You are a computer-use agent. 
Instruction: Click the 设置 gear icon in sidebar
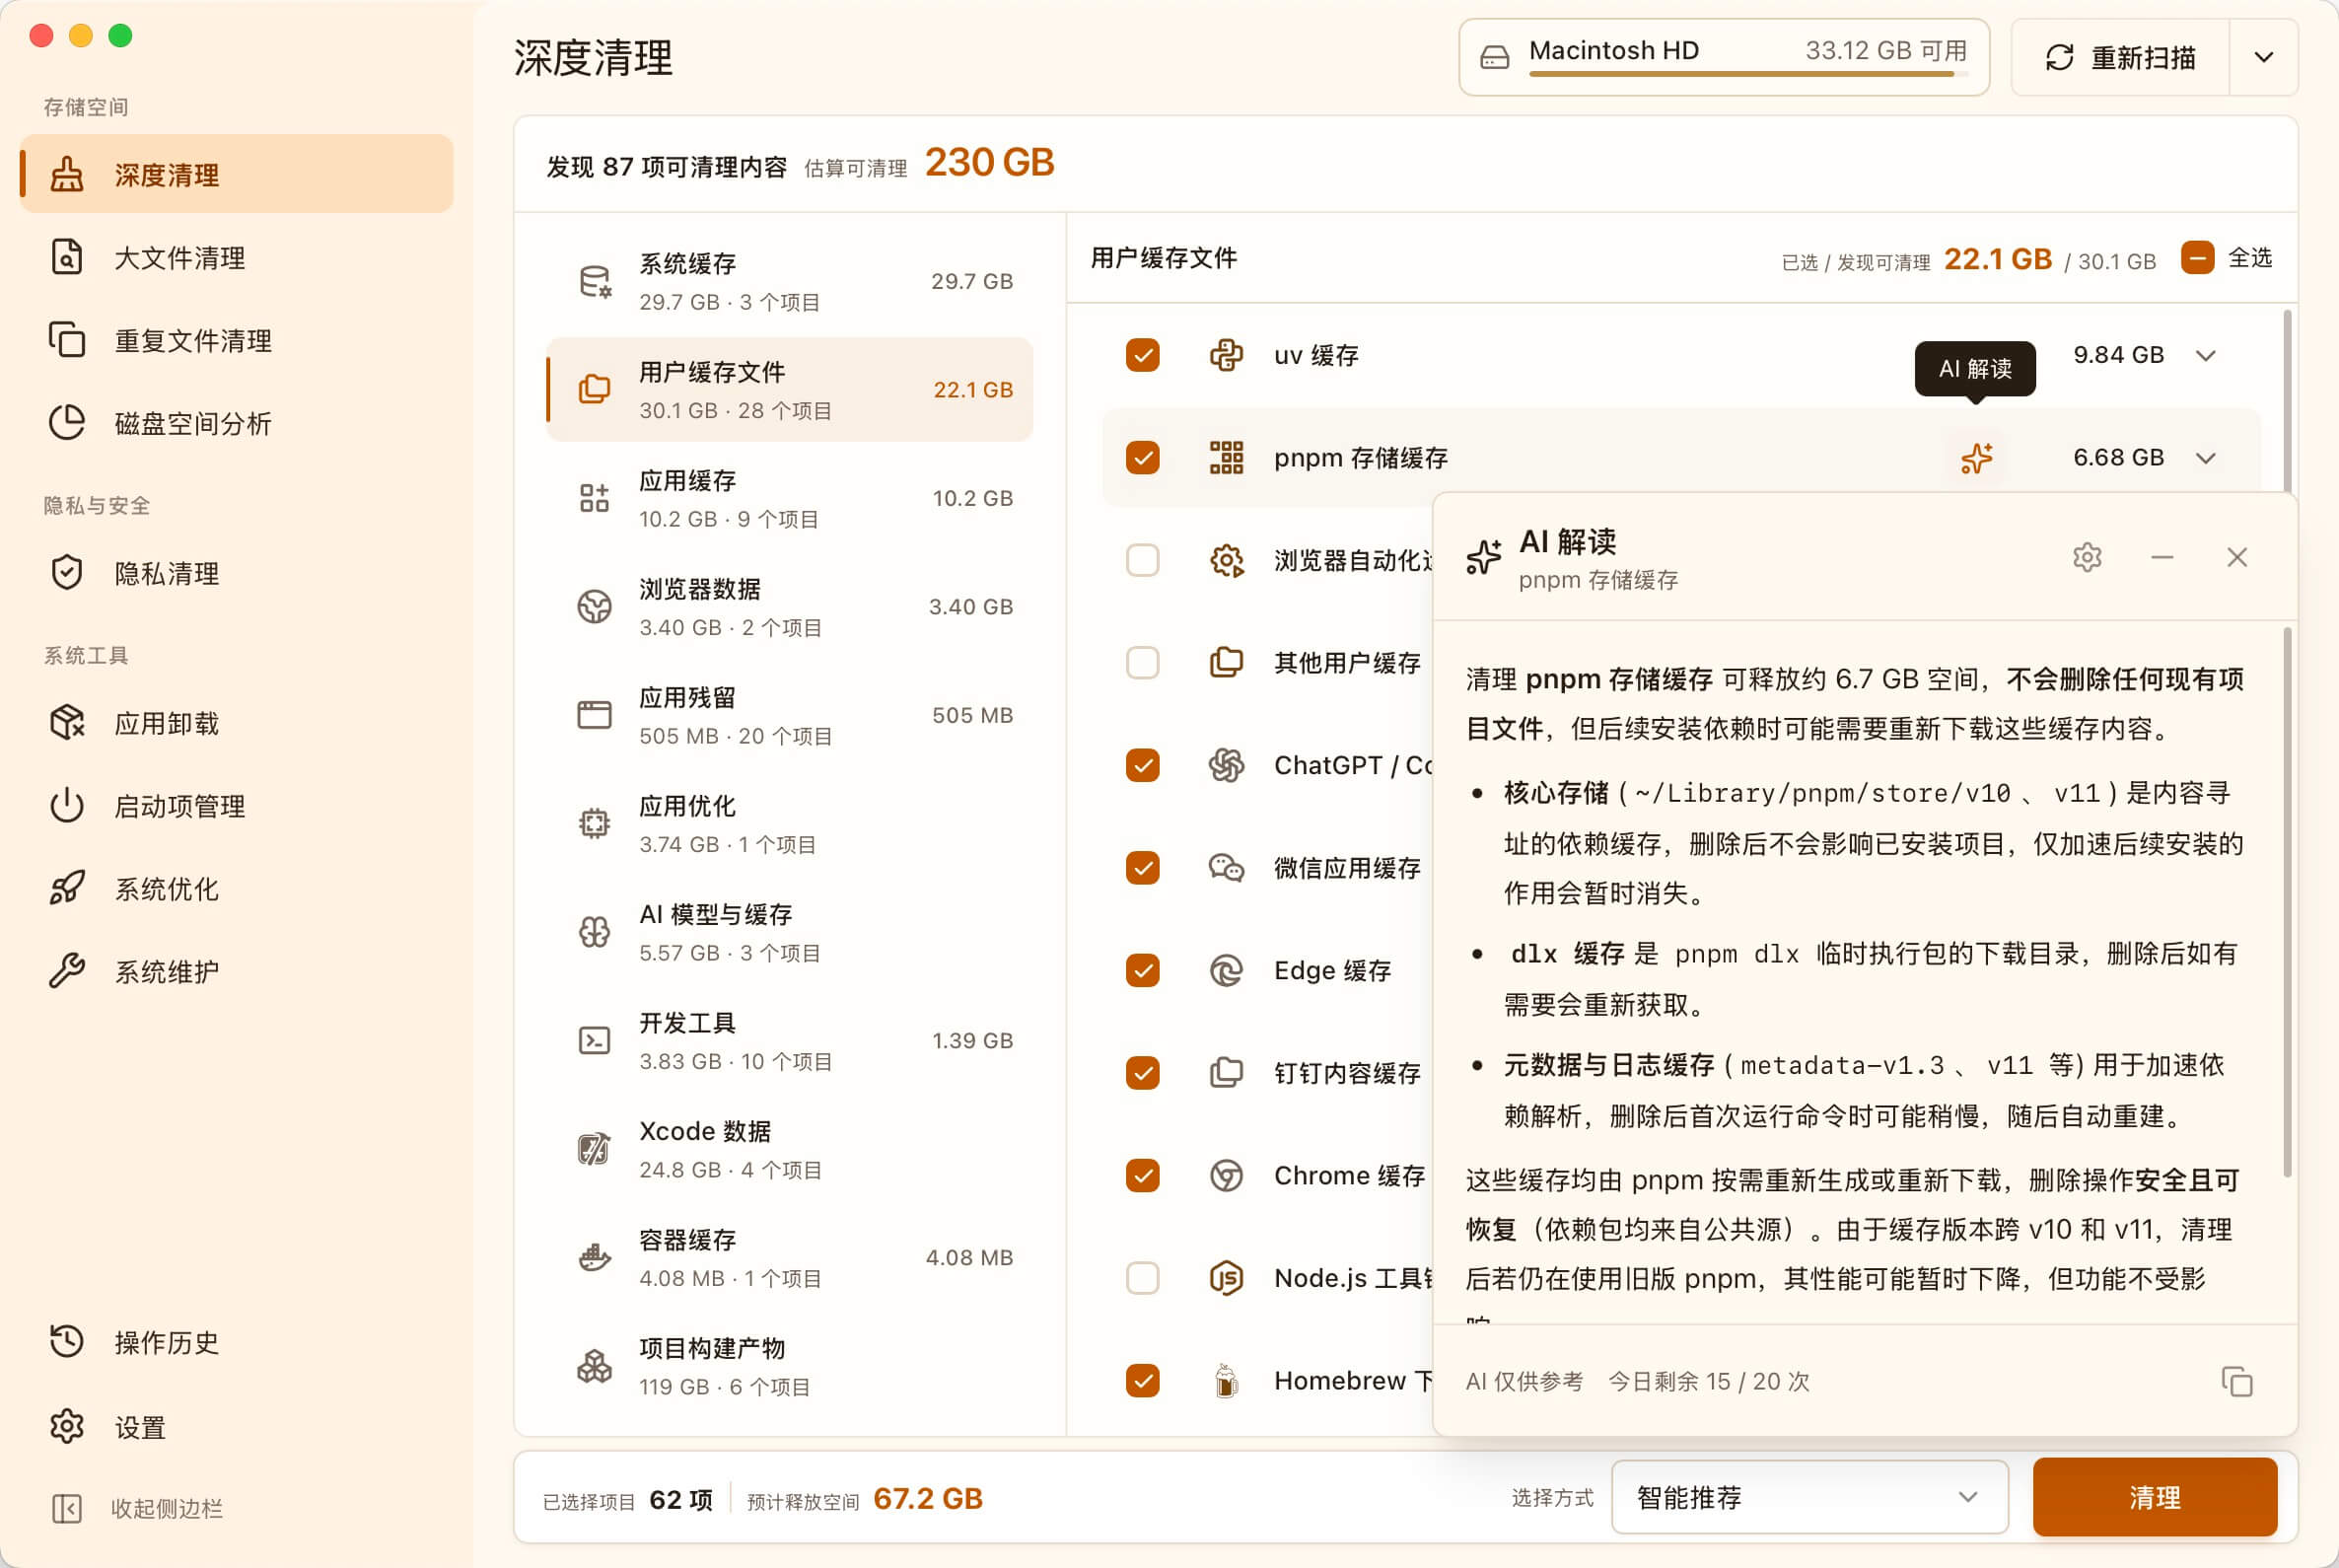coord(67,1426)
